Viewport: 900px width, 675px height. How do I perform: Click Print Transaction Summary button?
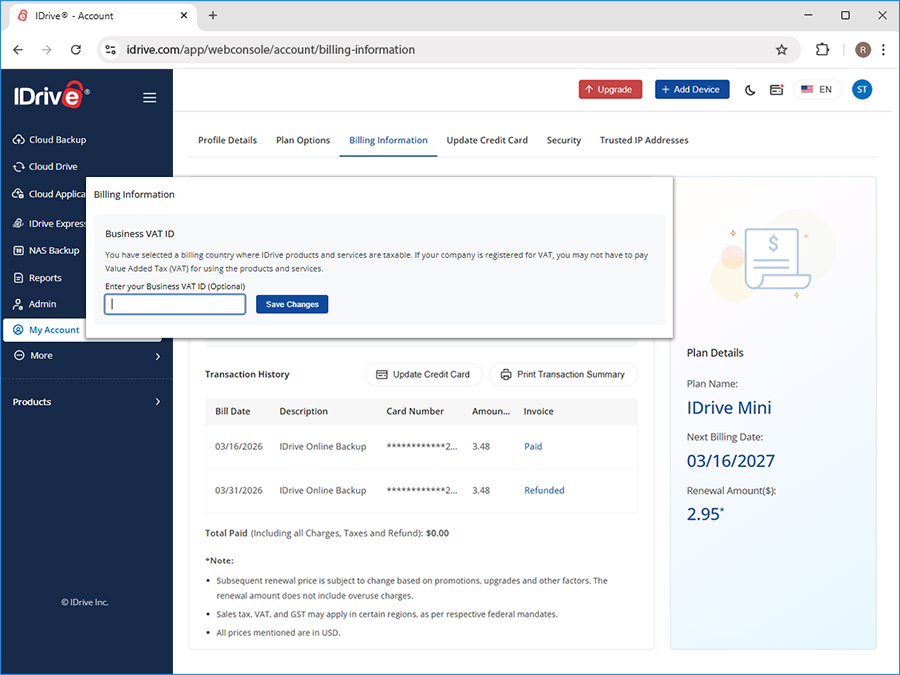[563, 374]
